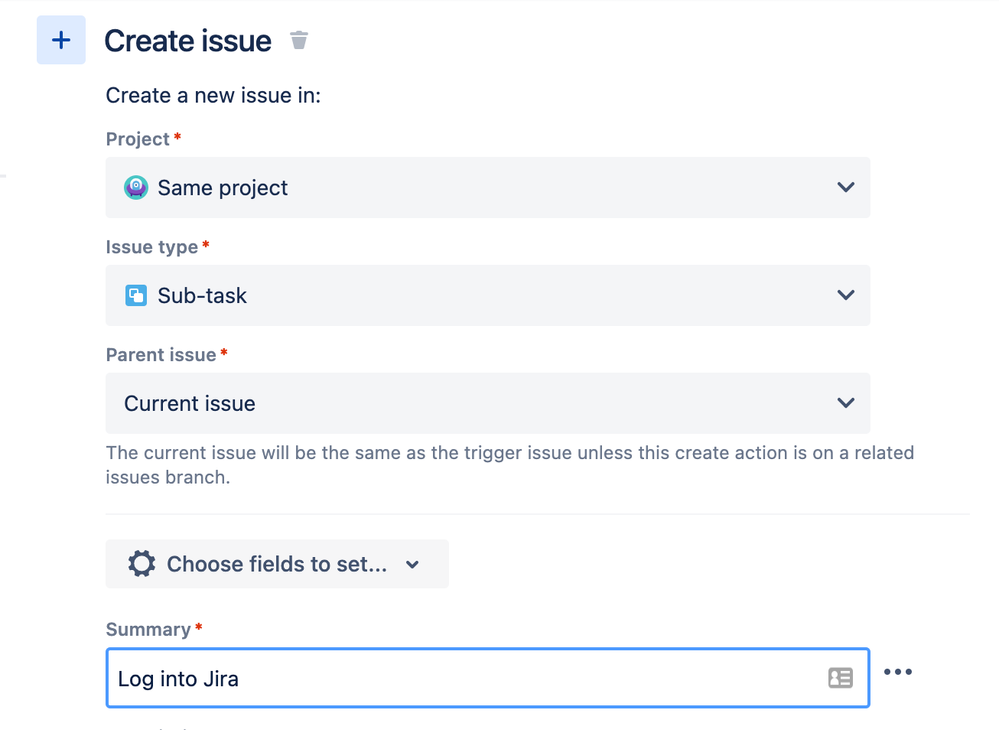
Task: Open the Choose fields to set dropdown
Action: 277,564
